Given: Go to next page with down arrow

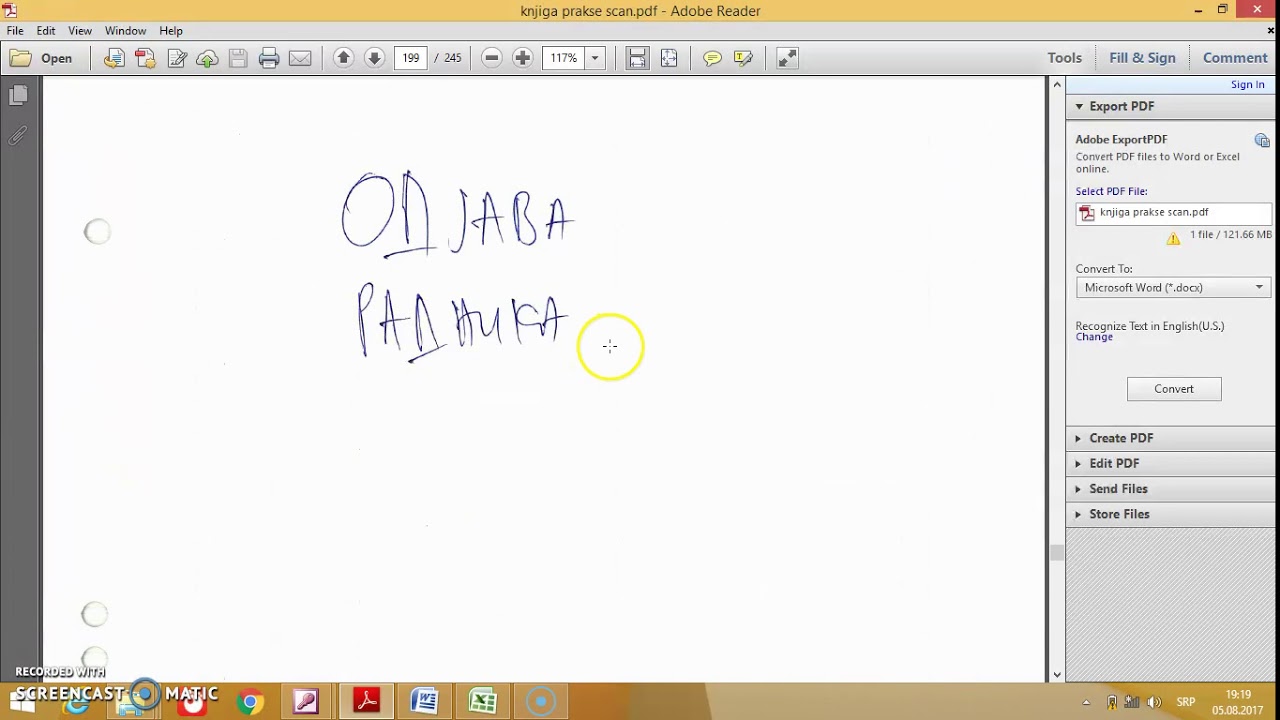Looking at the screenshot, I should click(374, 58).
